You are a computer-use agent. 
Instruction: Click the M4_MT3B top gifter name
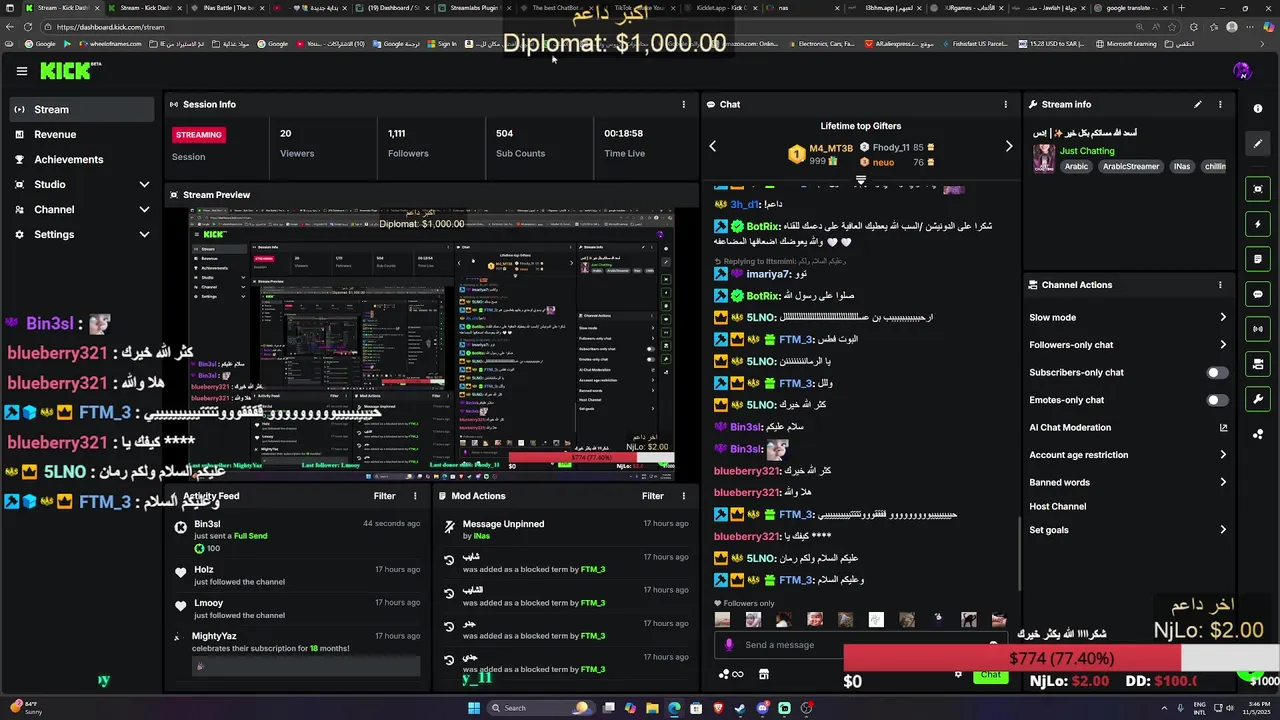[831, 148]
